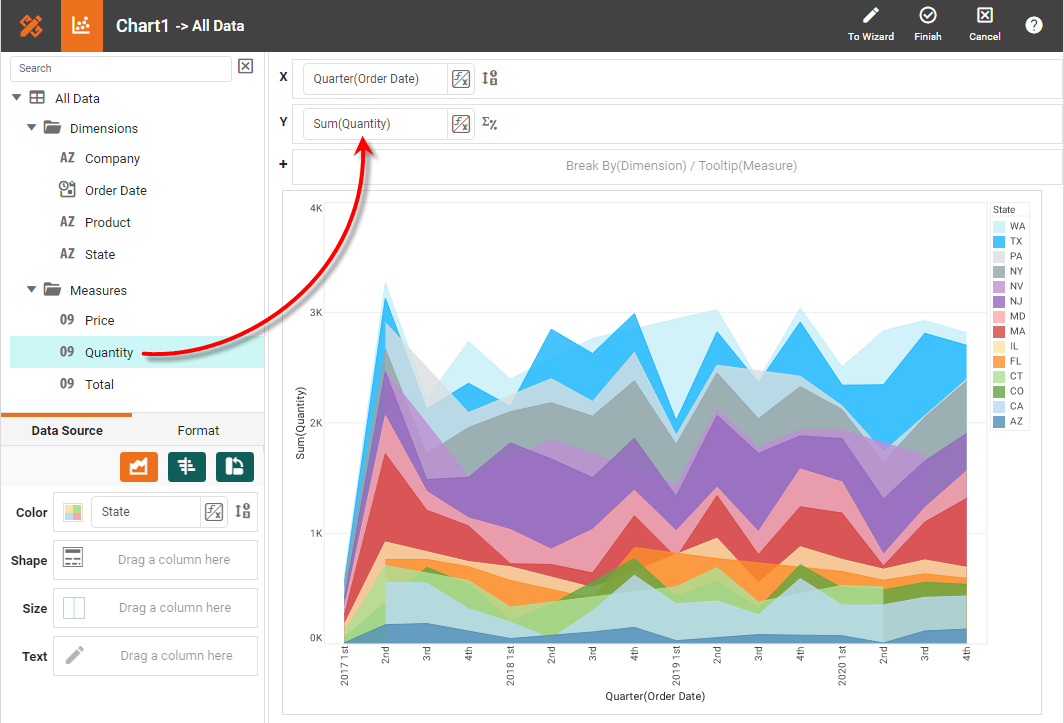Viewport: 1064px width, 723px height.
Task: Click the dark green multi-style chart icon
Action: click(187, 466)
